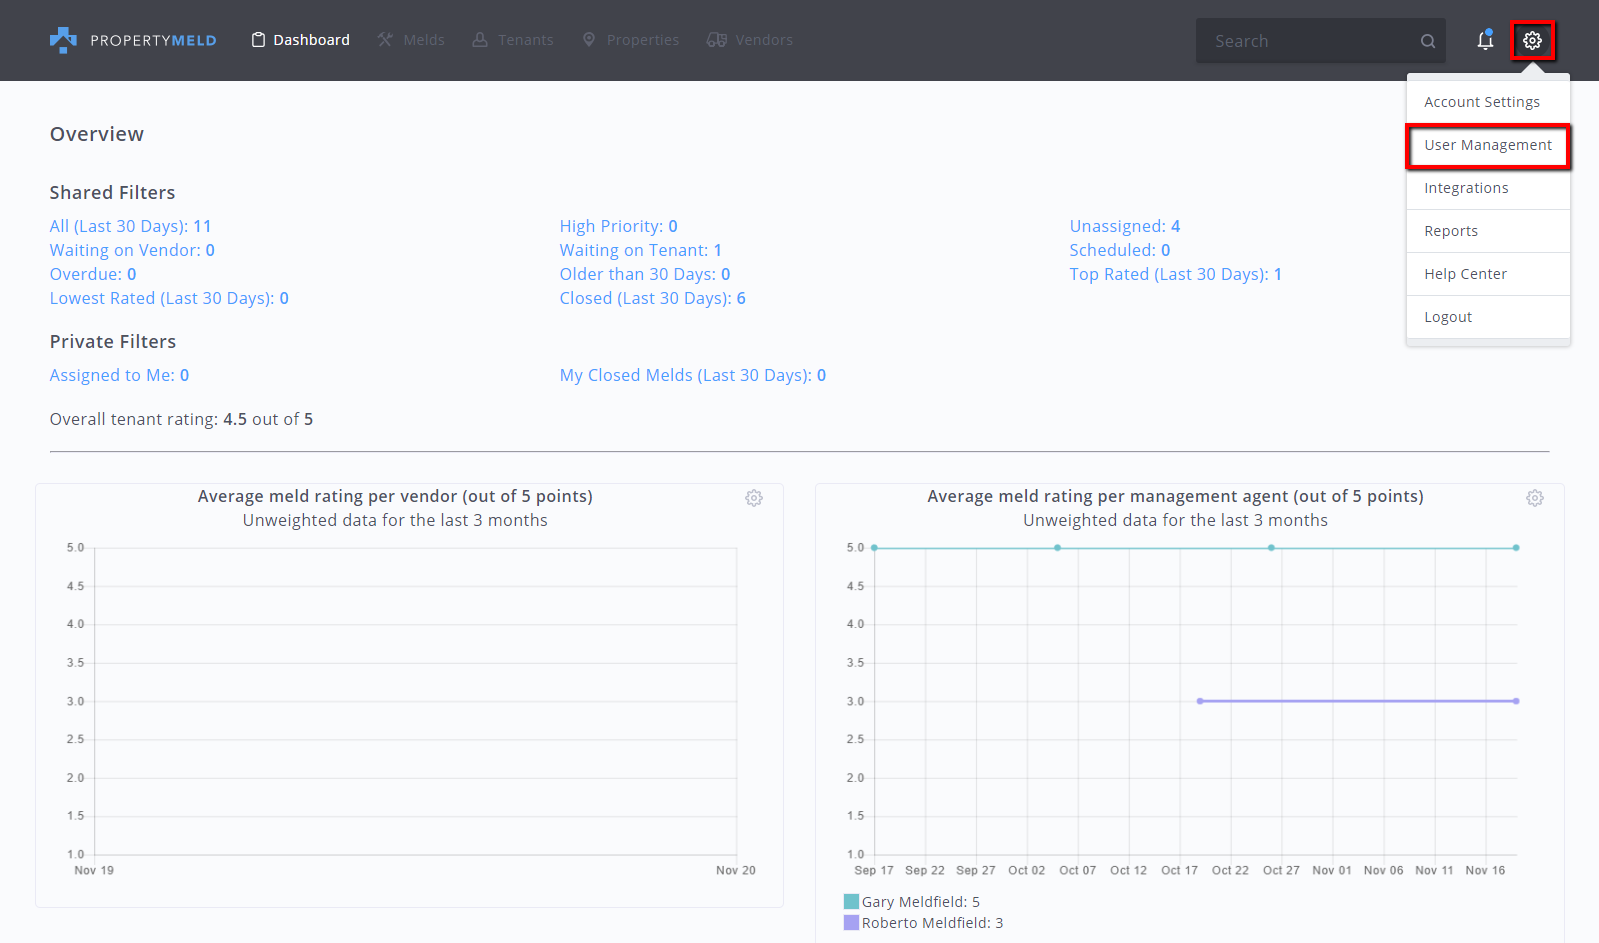Screen dimensions: 1599x943
Task: Select Logout from the menu
Action: (1488, 317)
